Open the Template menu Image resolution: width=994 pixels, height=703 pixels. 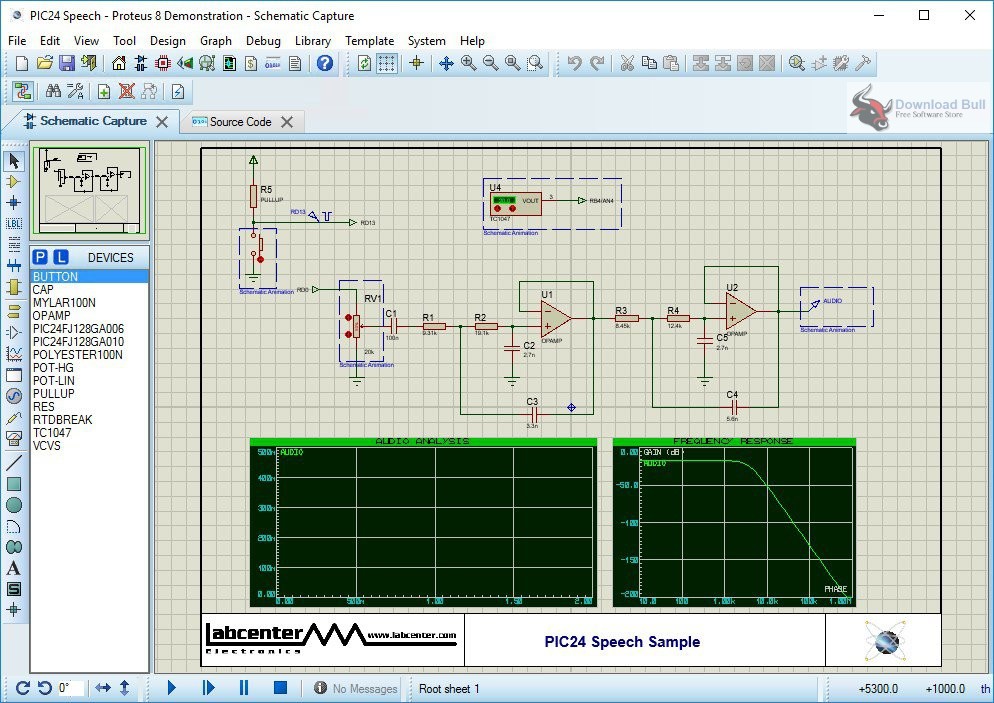pyautogui.click(x=369, y=41)
